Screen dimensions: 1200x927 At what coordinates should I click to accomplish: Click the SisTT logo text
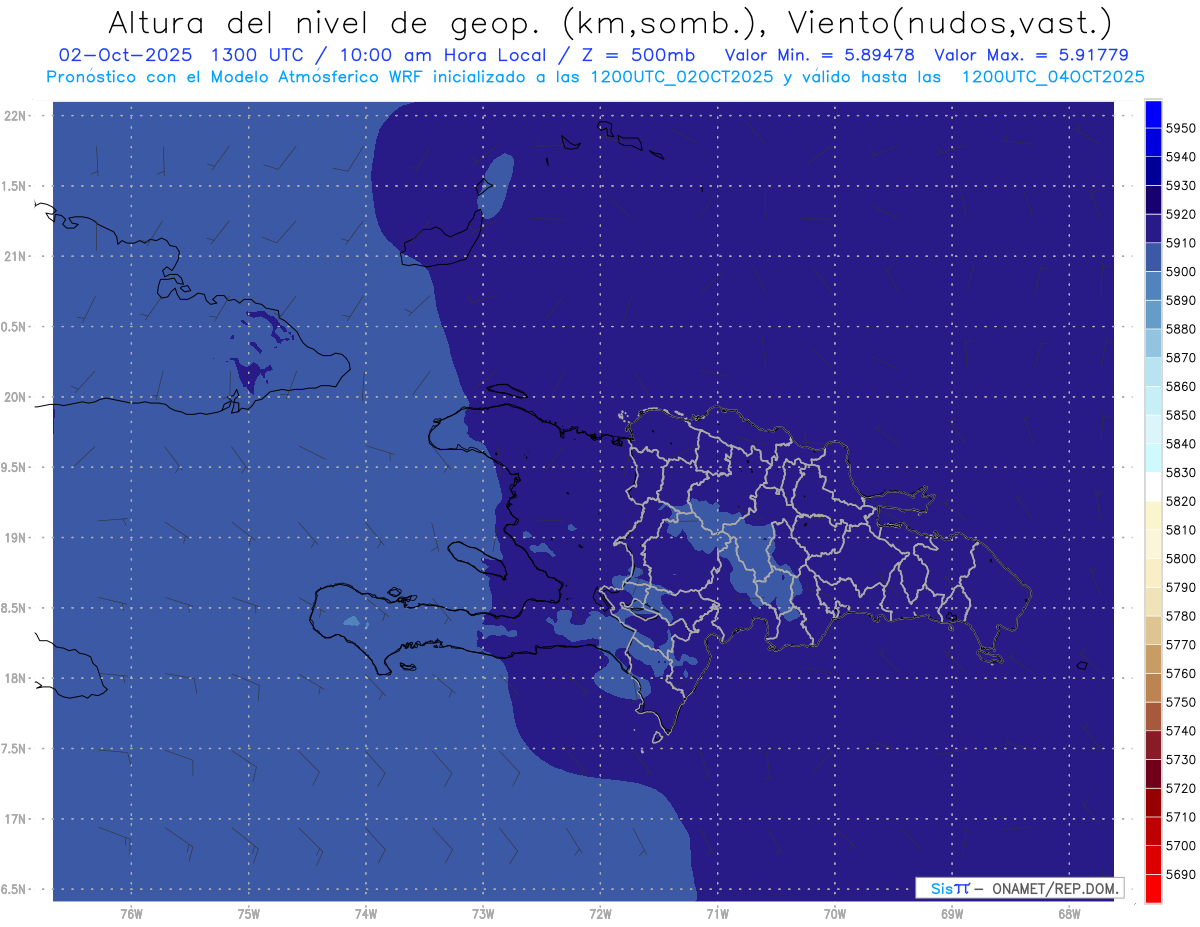950,888
